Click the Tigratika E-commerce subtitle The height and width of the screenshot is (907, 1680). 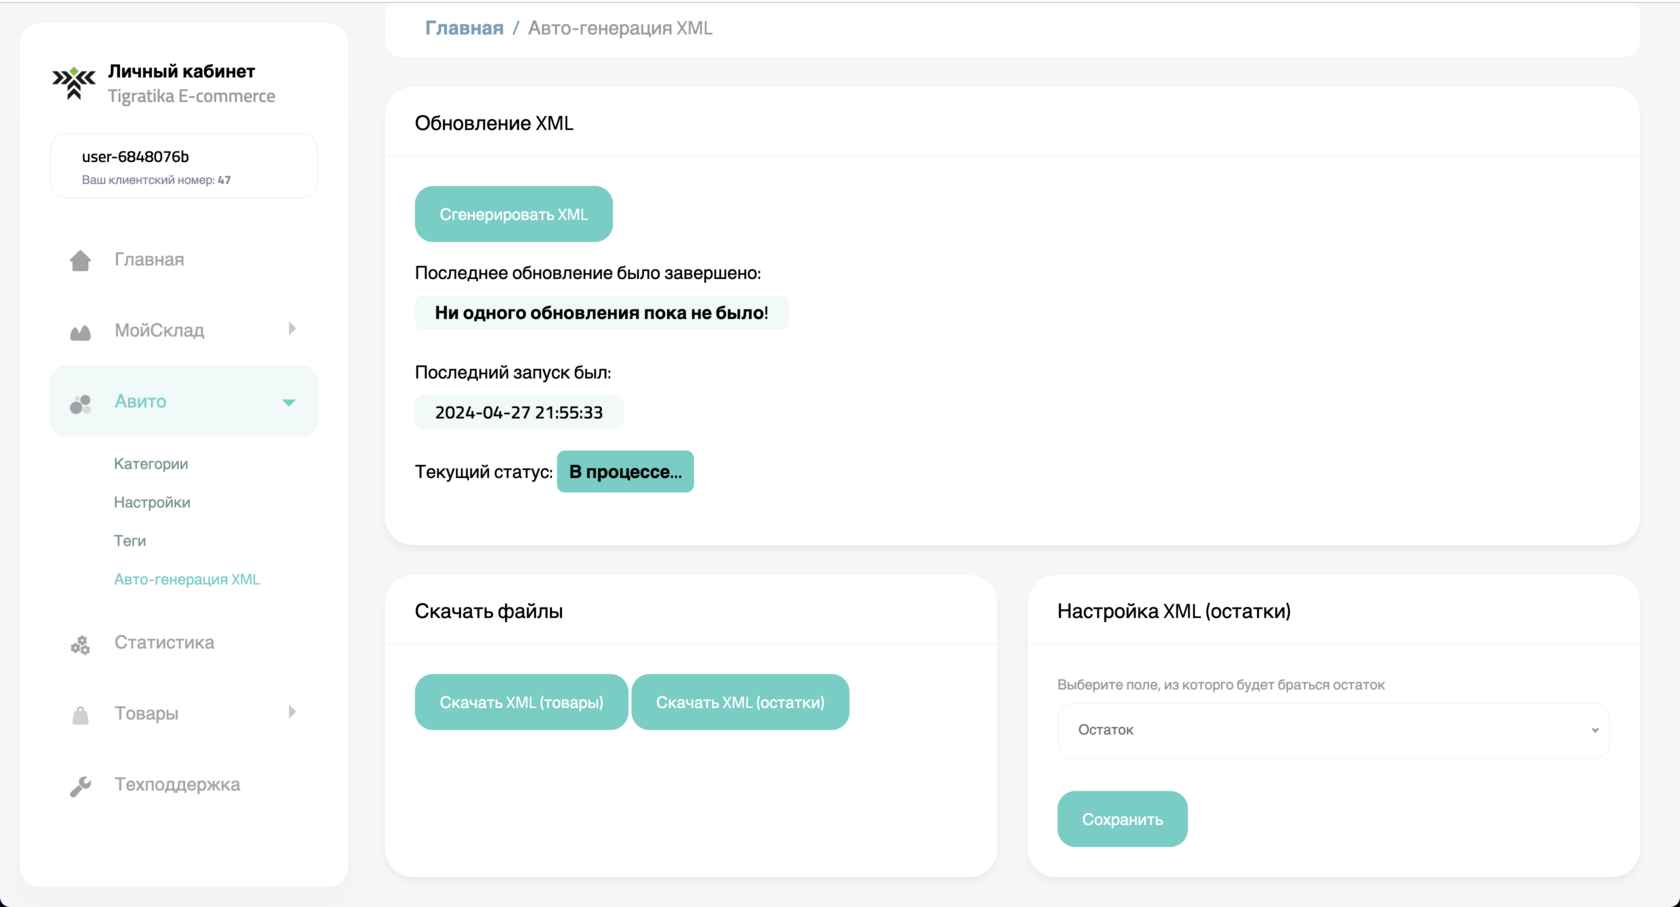[x=191, y=96]
